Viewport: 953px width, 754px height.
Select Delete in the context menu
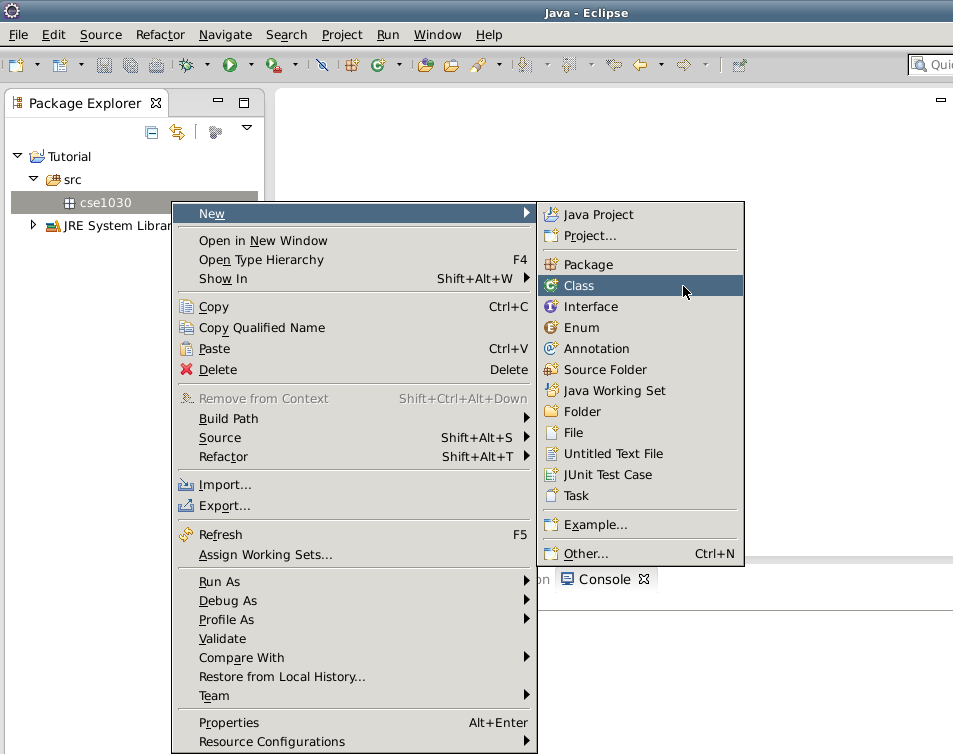tap(354, 369)
